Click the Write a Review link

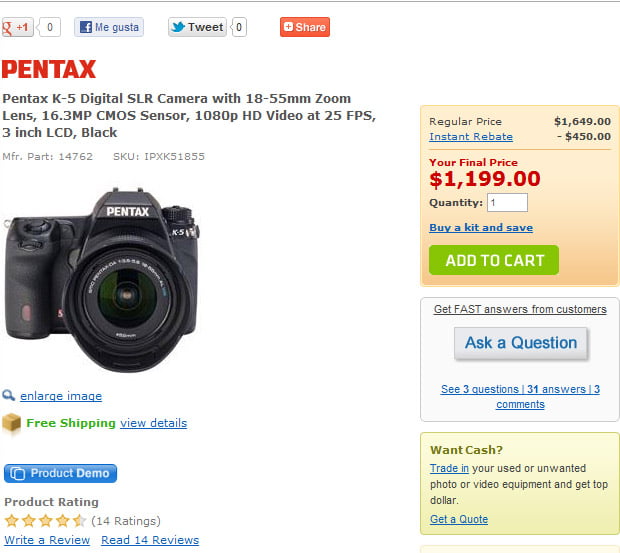47,540
